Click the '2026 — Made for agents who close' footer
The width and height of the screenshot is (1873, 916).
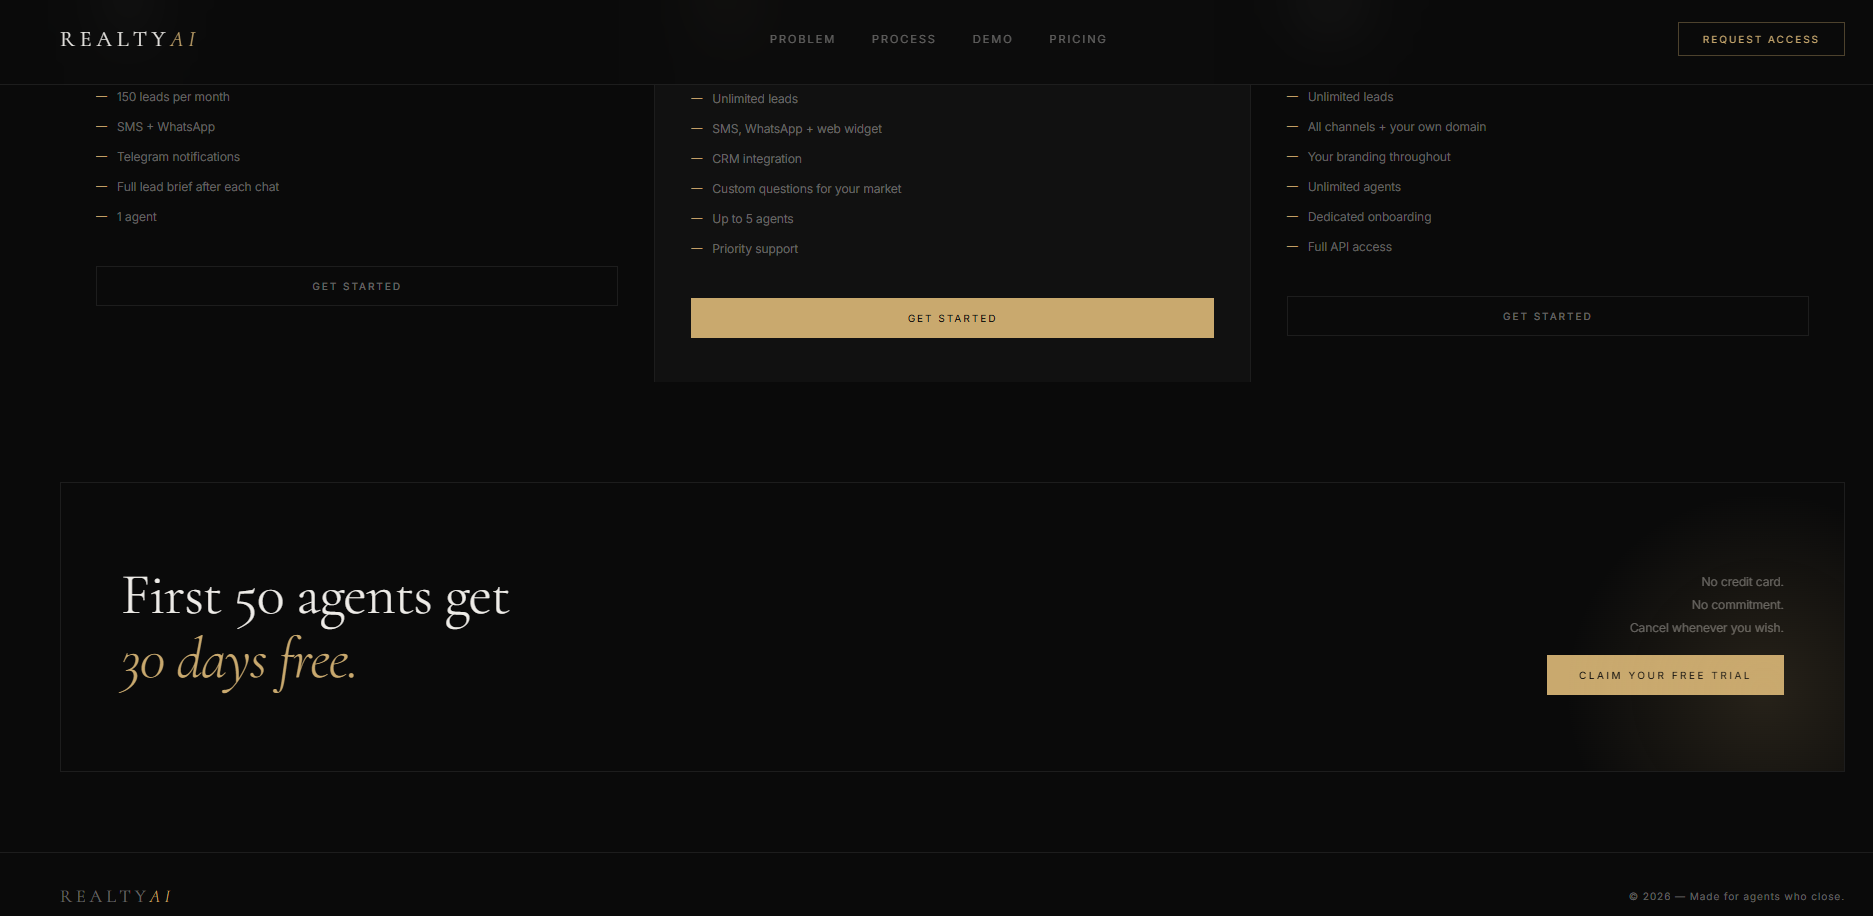[1736, 897]
